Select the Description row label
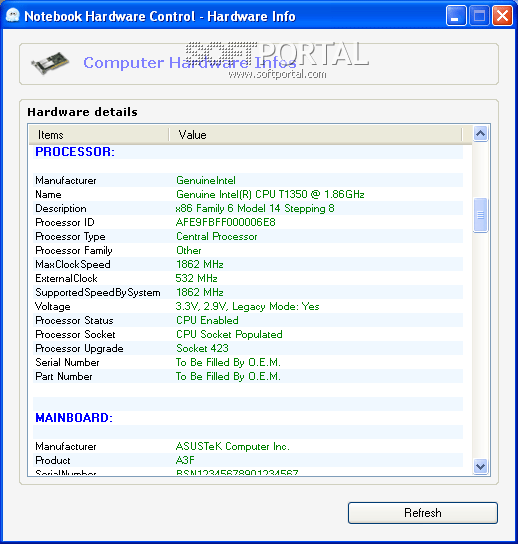Viewport: 518px width, 544px height. pos(61,209)
